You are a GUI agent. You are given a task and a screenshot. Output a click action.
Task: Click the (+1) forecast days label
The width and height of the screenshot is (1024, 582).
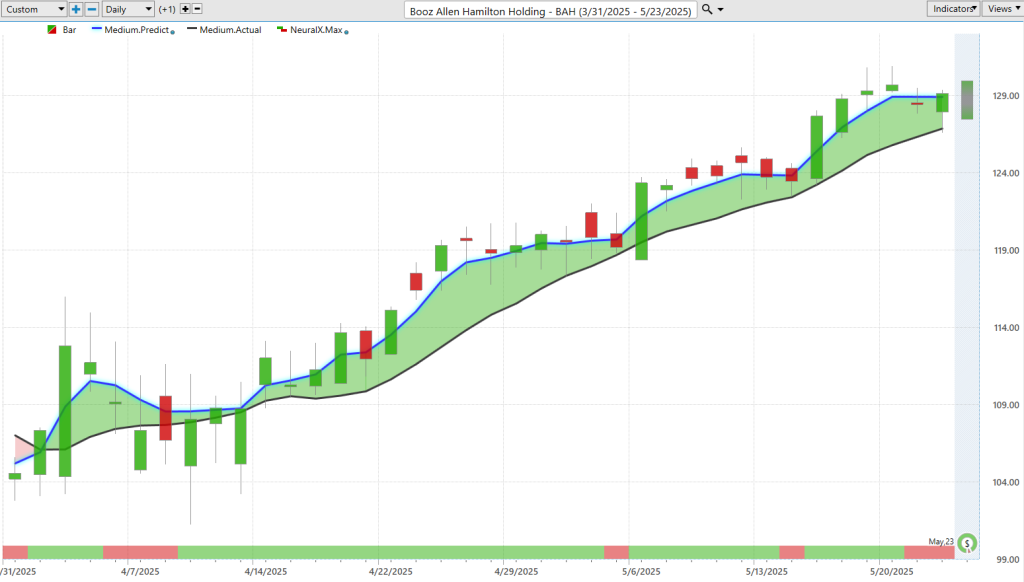[x=167, y=9]
